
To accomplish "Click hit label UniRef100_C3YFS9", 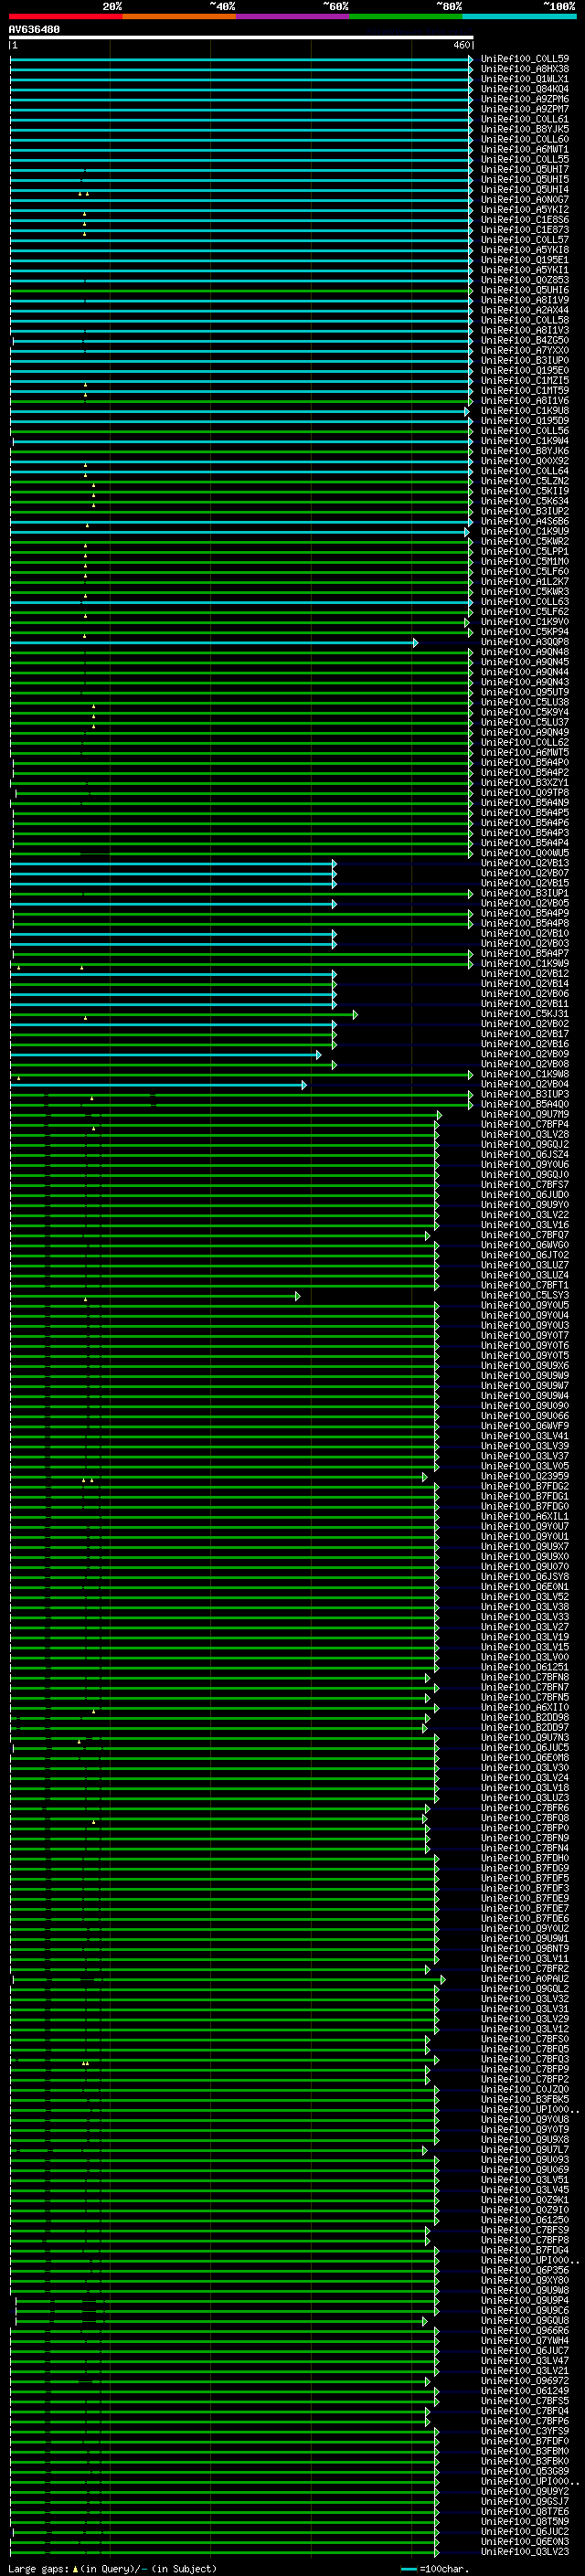I will point(525,2432).
